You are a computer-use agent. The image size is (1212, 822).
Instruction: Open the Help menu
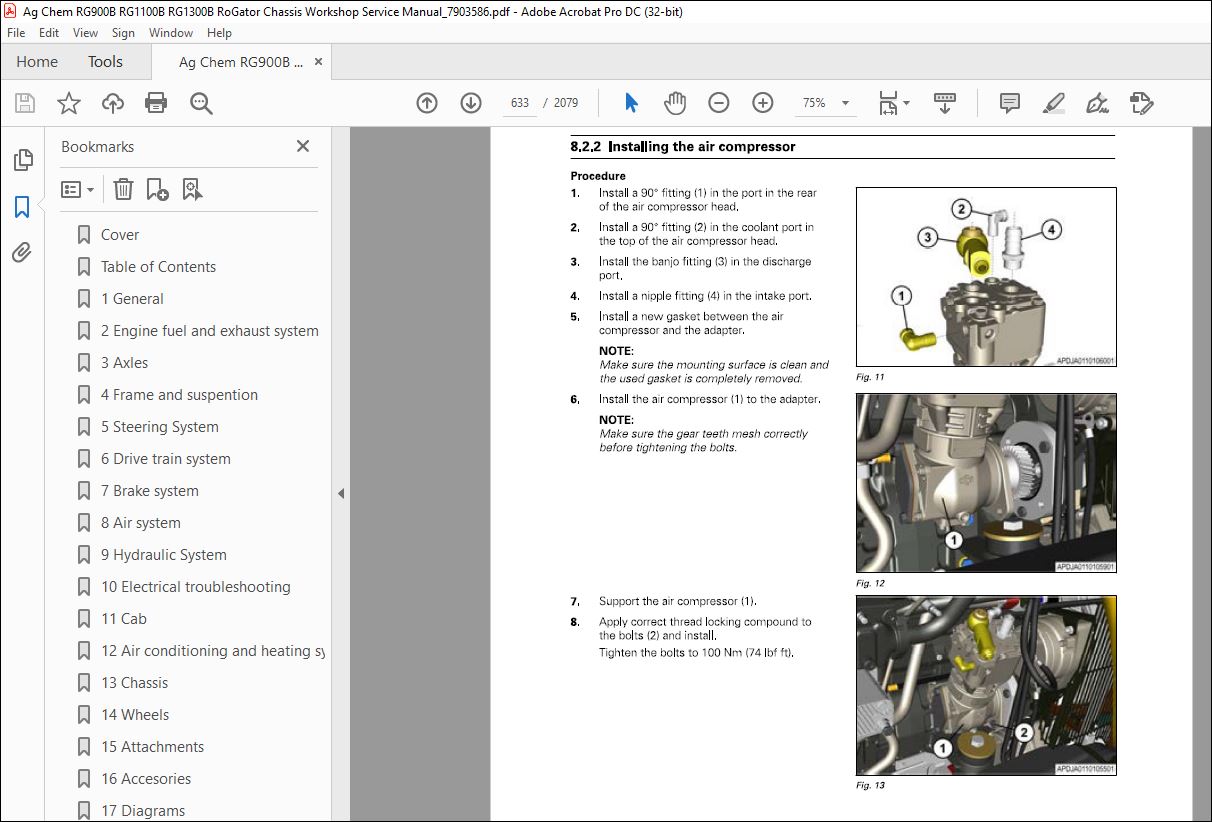tap(219, 33)
